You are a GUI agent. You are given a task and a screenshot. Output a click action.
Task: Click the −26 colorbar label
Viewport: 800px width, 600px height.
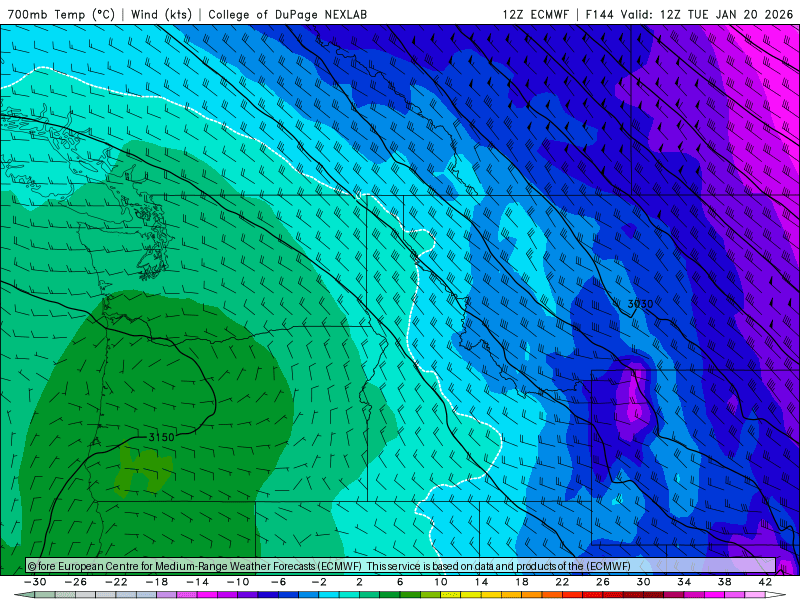76,582
